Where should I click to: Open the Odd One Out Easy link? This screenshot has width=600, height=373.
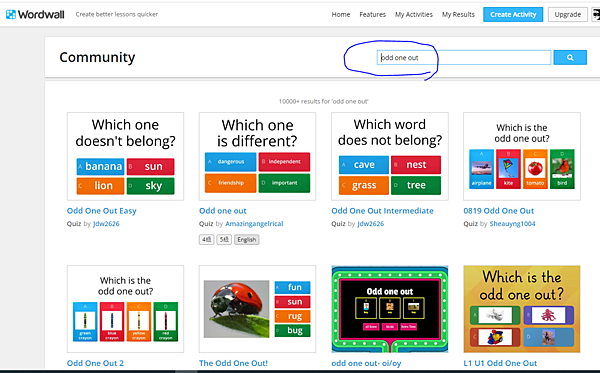coord(101,211)
